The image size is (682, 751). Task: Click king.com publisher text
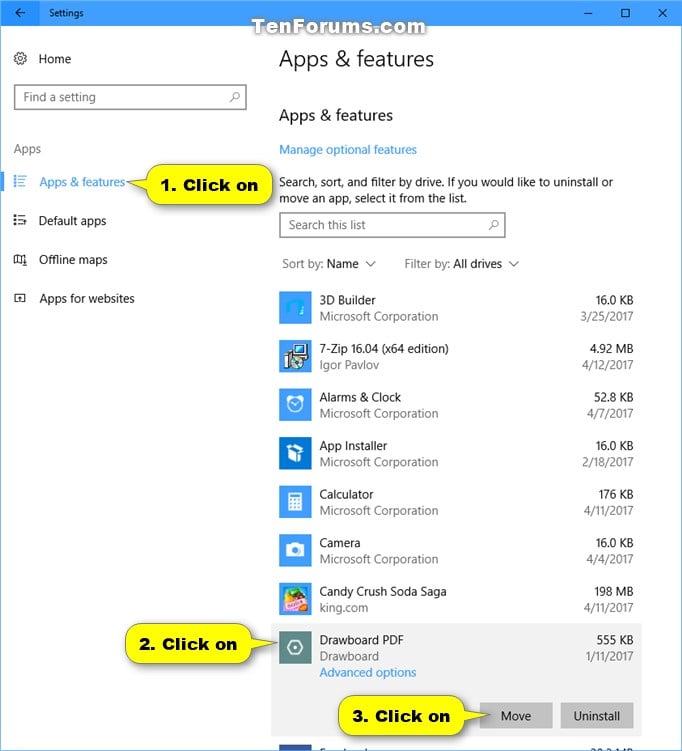(x=344, y=608)
